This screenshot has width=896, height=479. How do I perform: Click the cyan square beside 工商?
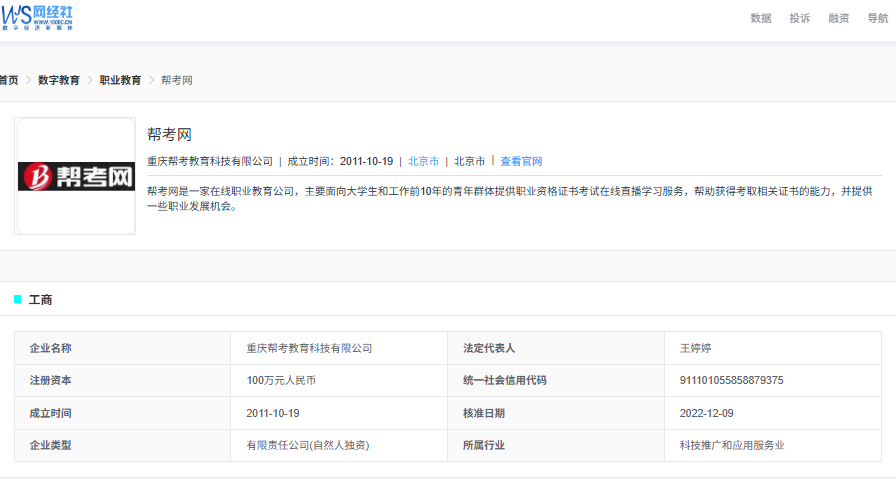pos(18,299)
